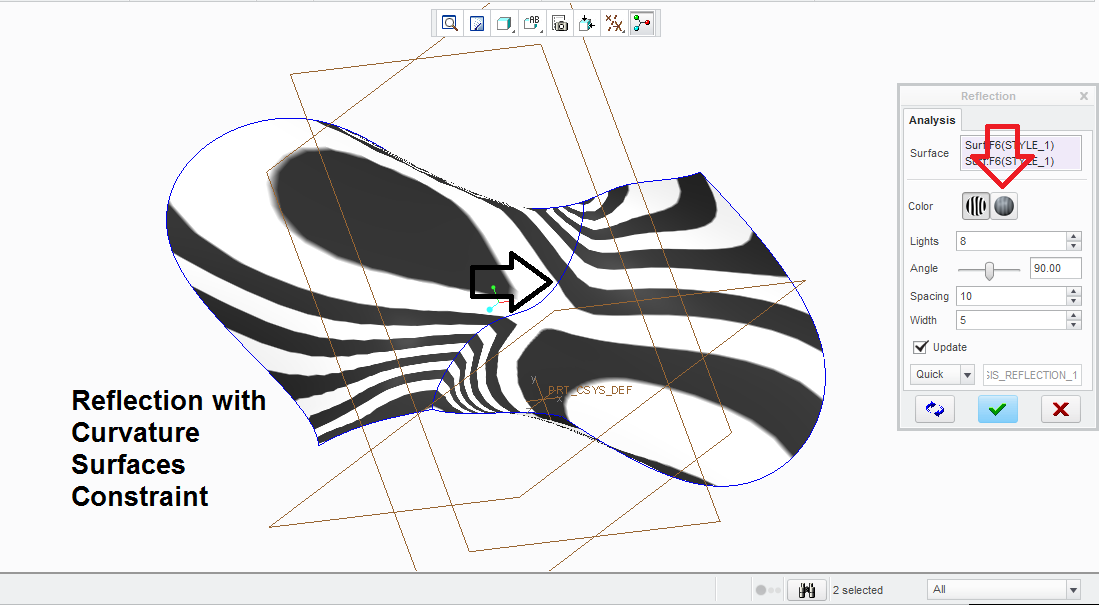Viewport: 1099px width, 605px height.
Task: Click the view normal cube-arrows icon
Action: tap(587, 24)
